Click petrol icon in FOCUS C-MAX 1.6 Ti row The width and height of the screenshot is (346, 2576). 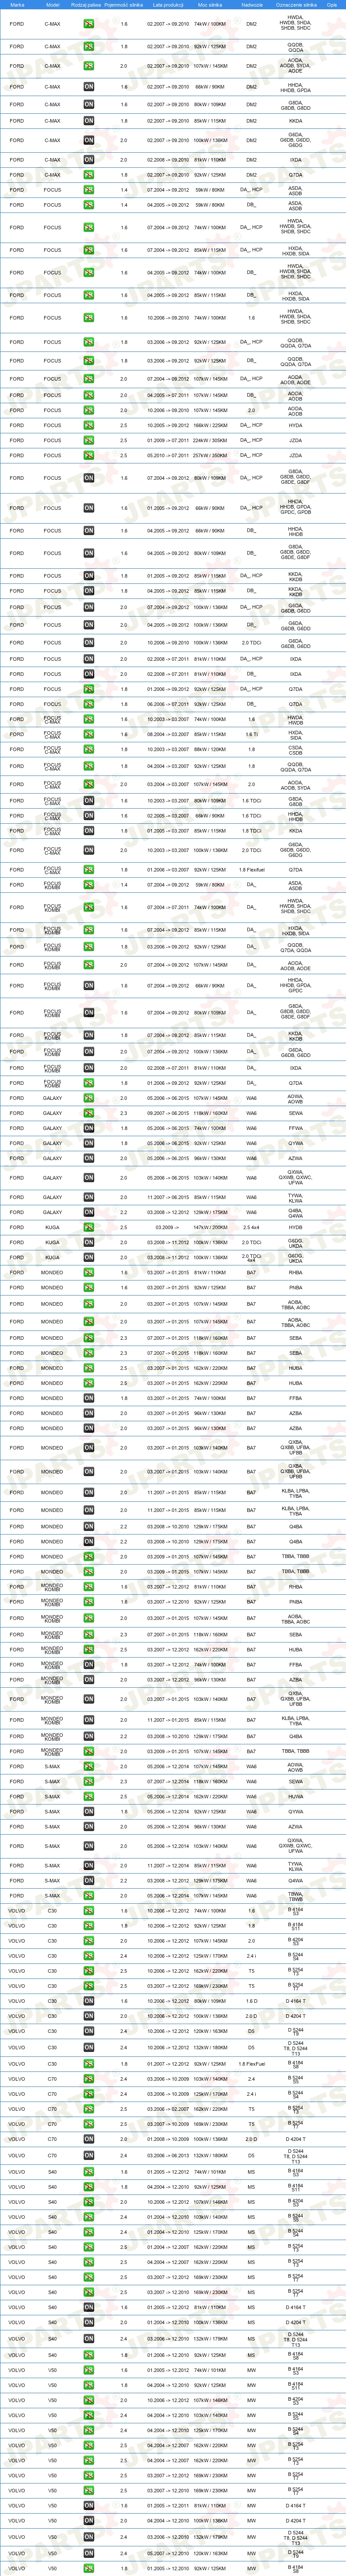[89, 734]
